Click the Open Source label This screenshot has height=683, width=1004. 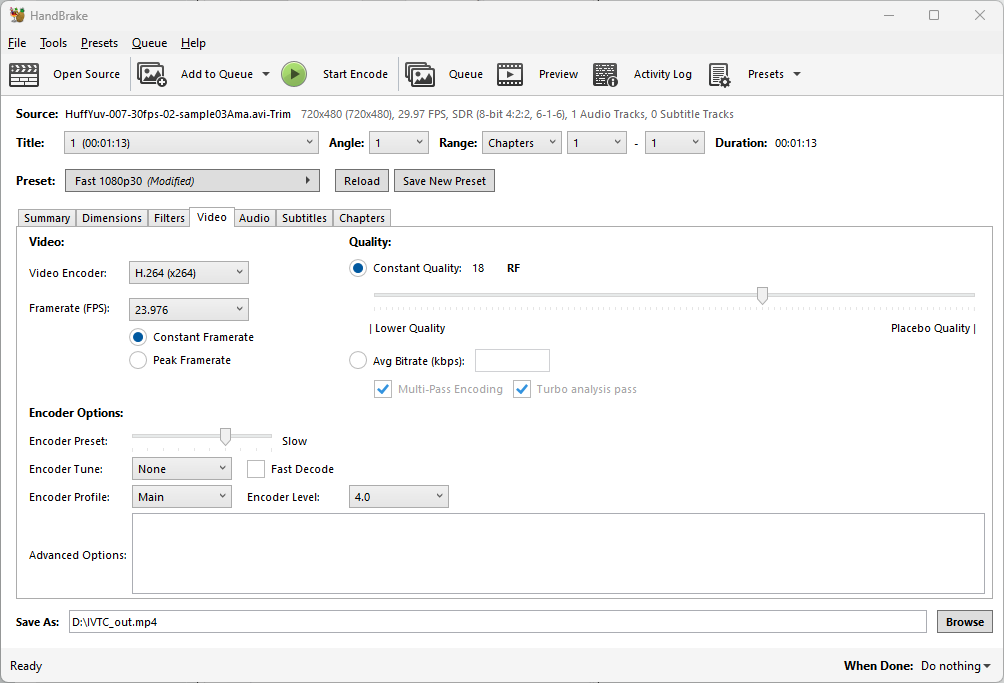click(x=86, y=74)
